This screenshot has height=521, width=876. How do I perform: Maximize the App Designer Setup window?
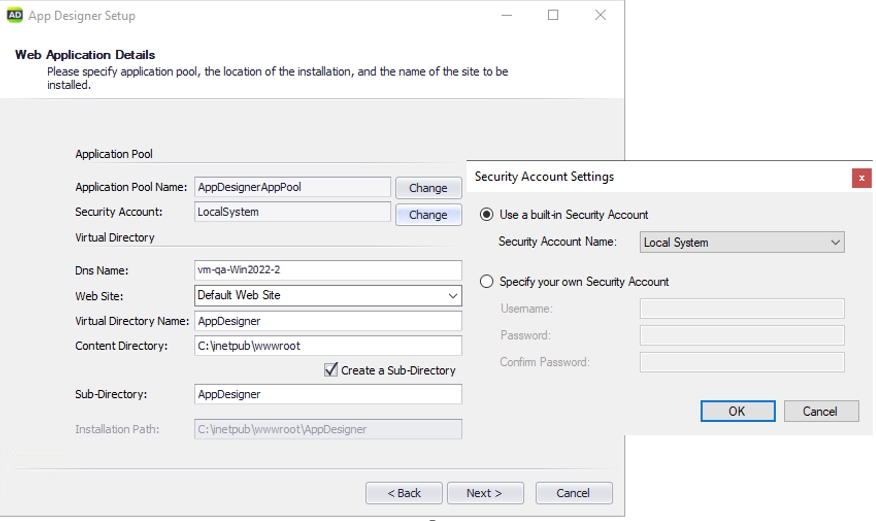(553, 15)
